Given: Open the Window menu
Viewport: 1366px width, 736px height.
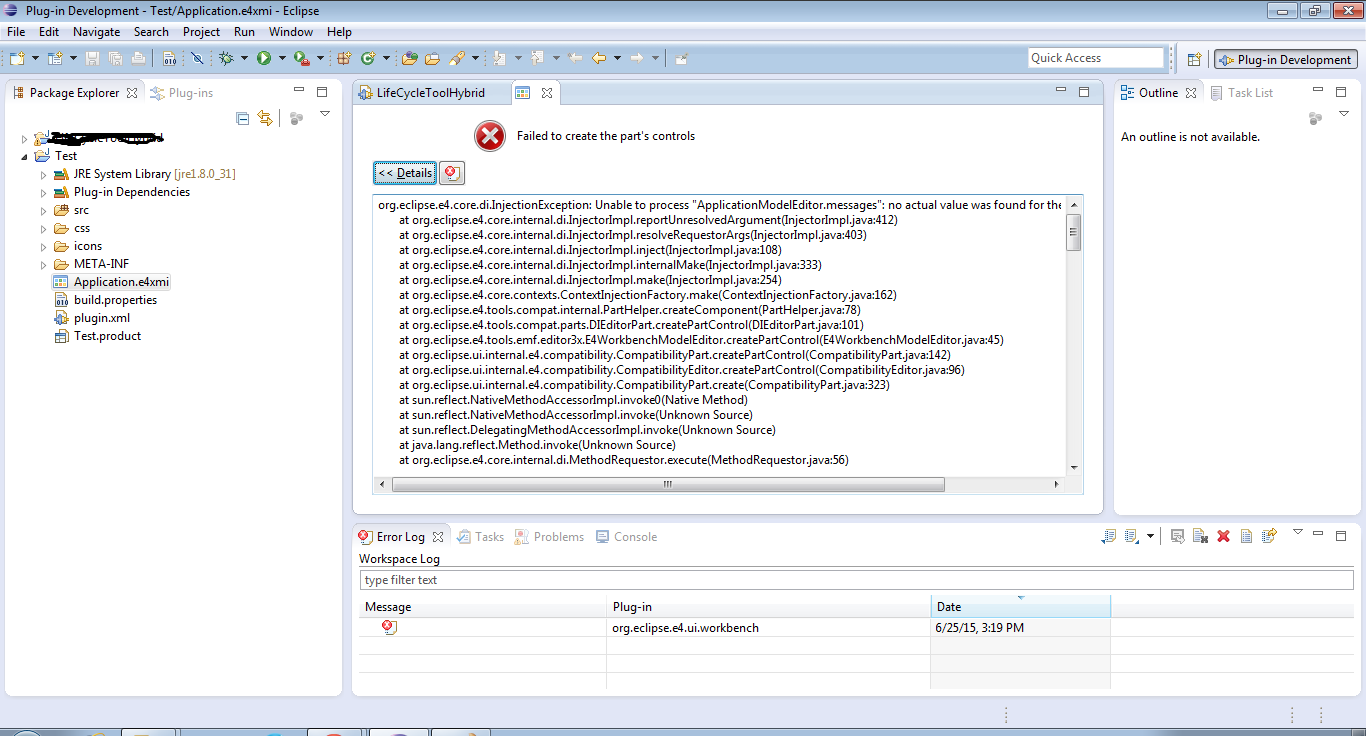Looking at the screenshot, I should coord(291,32).
